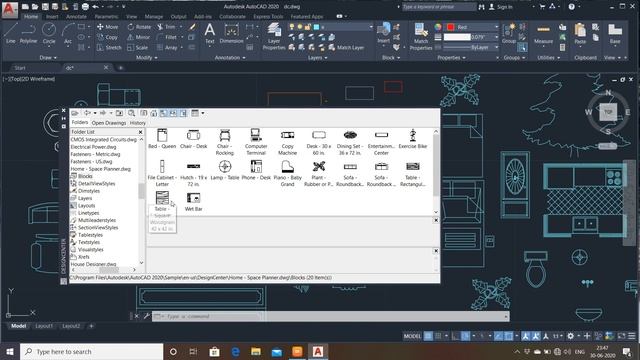Viewport: 640px width, 360px height.
Task: Select Layers item in folder tree
Action: pos(85,198)
